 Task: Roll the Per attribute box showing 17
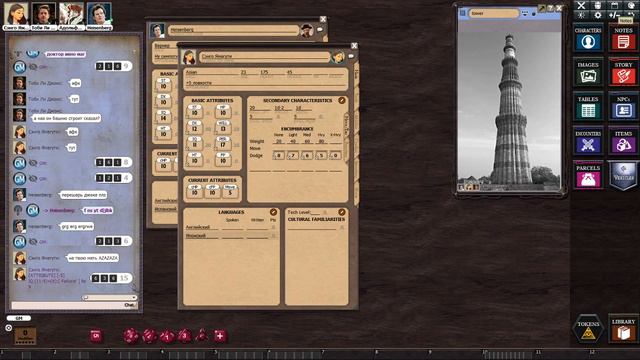coord(223,144)
